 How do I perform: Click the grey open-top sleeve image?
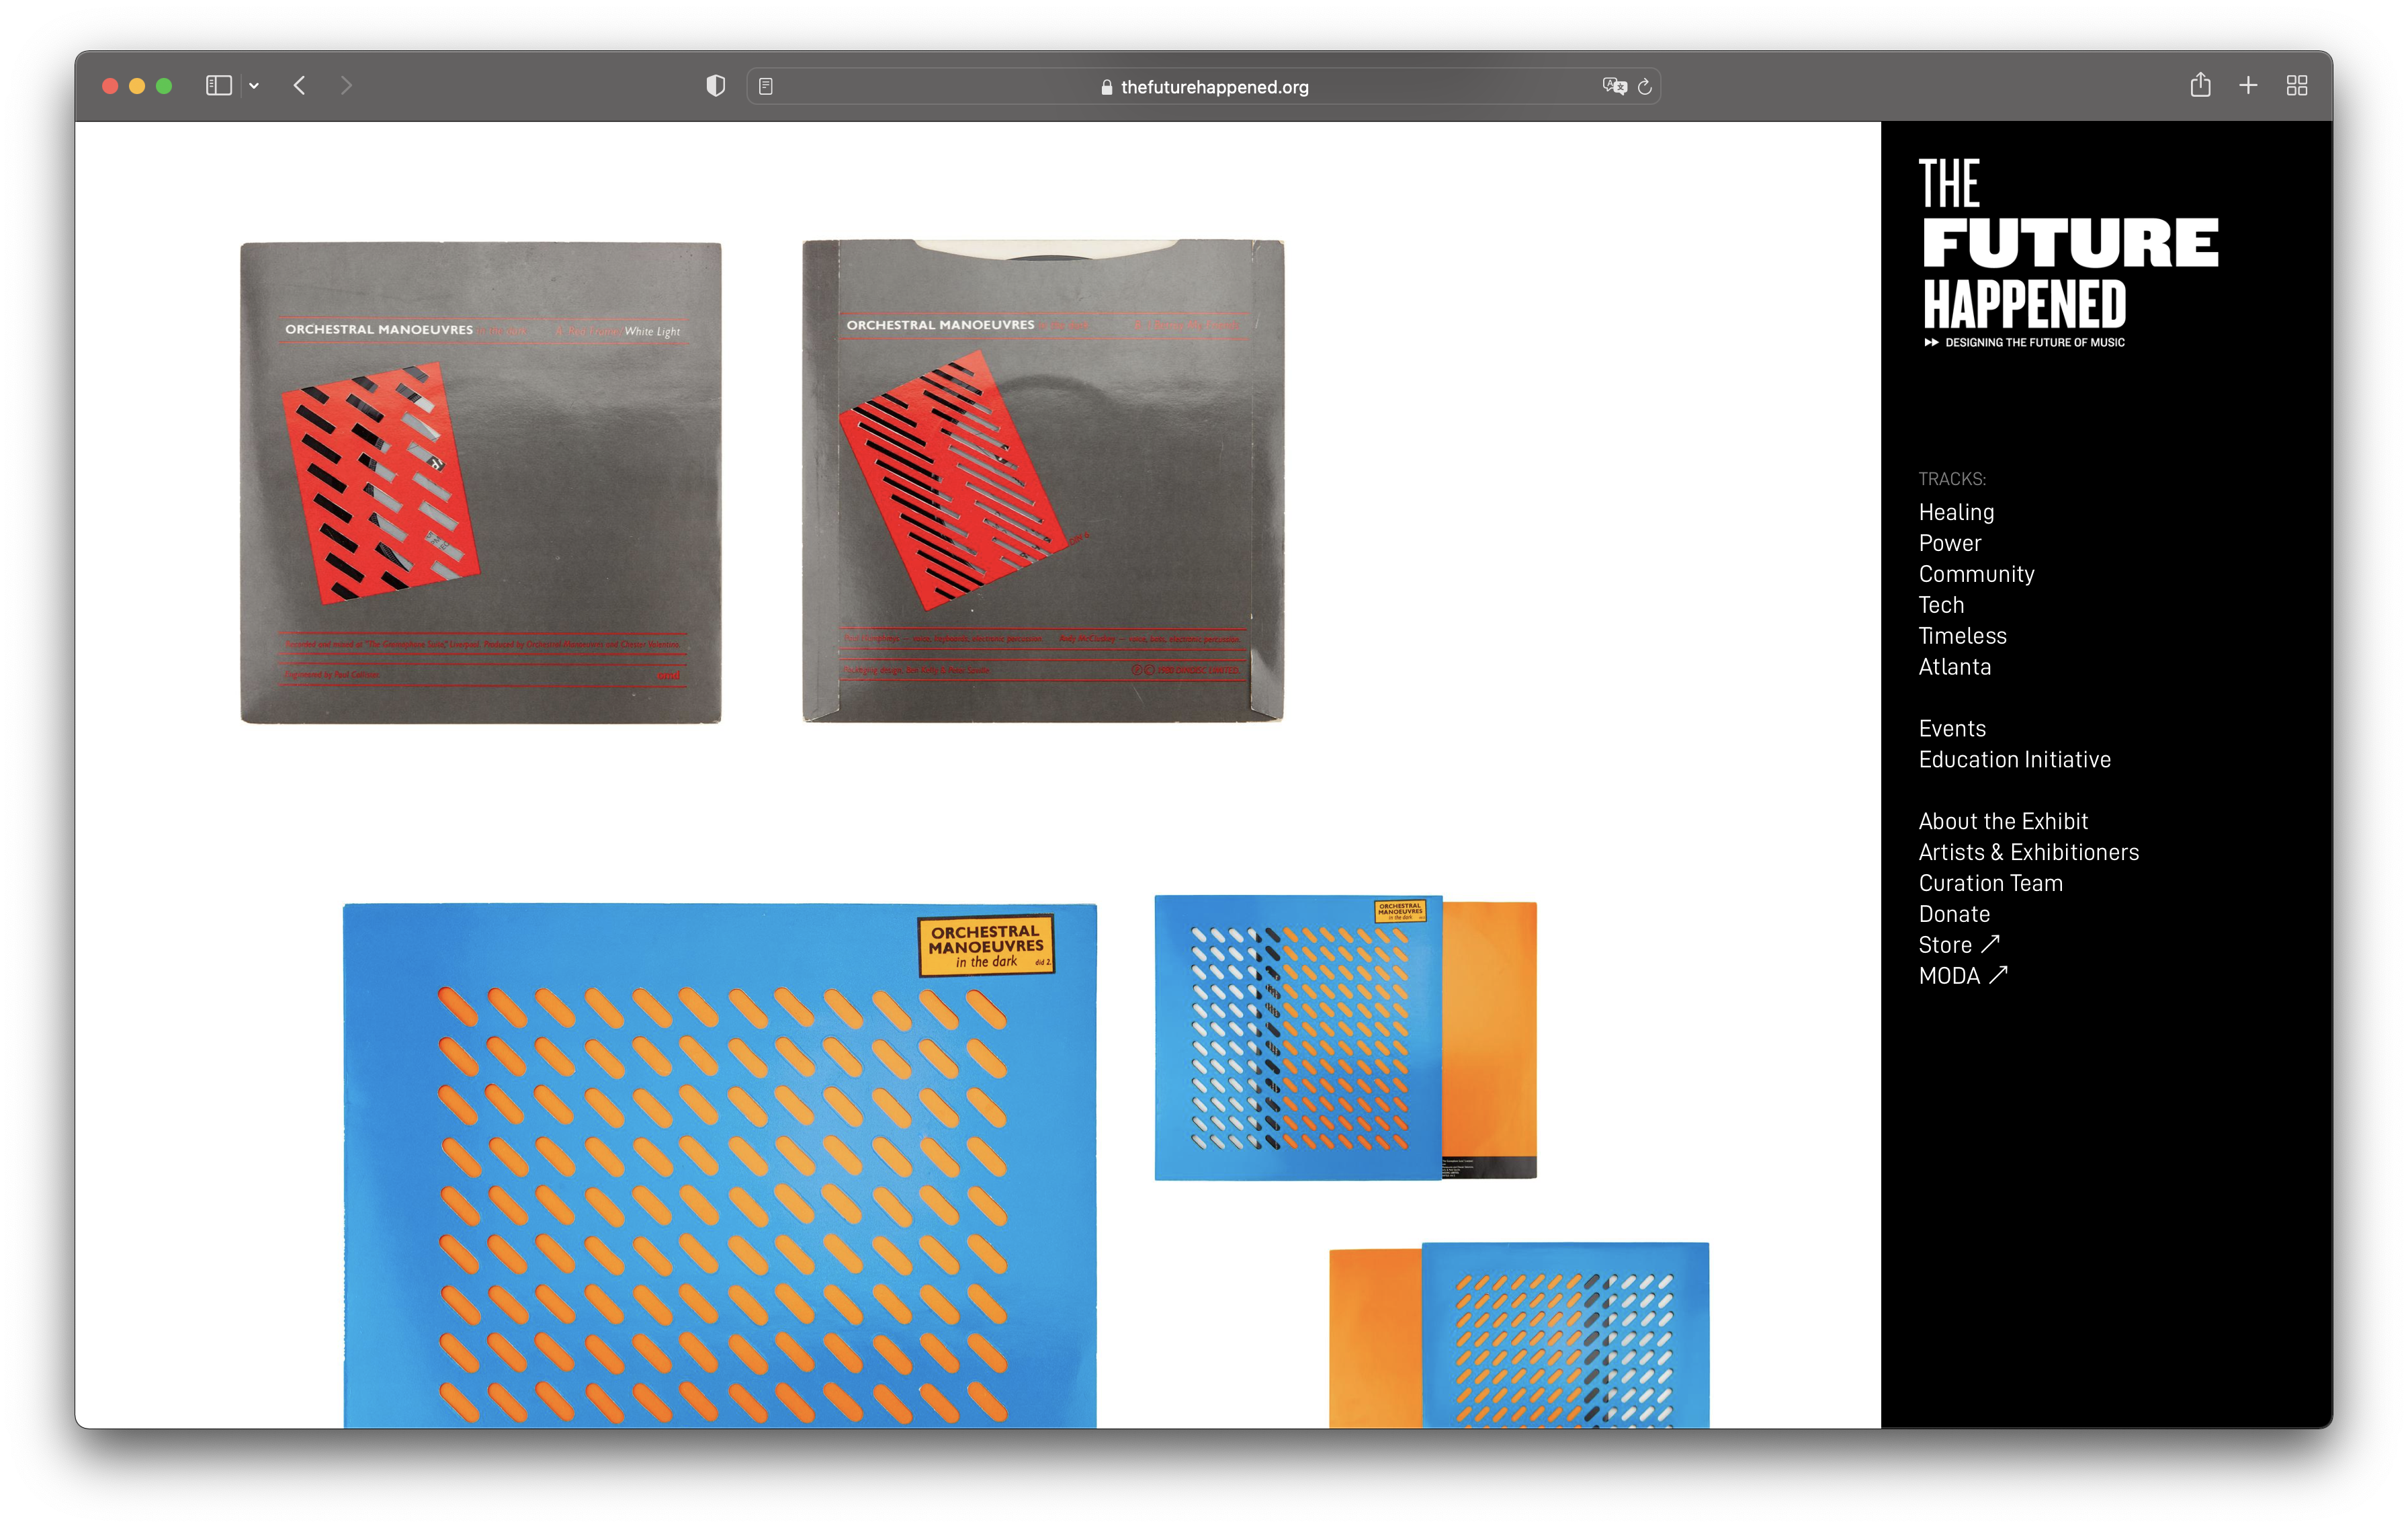tap(1043, 480)
